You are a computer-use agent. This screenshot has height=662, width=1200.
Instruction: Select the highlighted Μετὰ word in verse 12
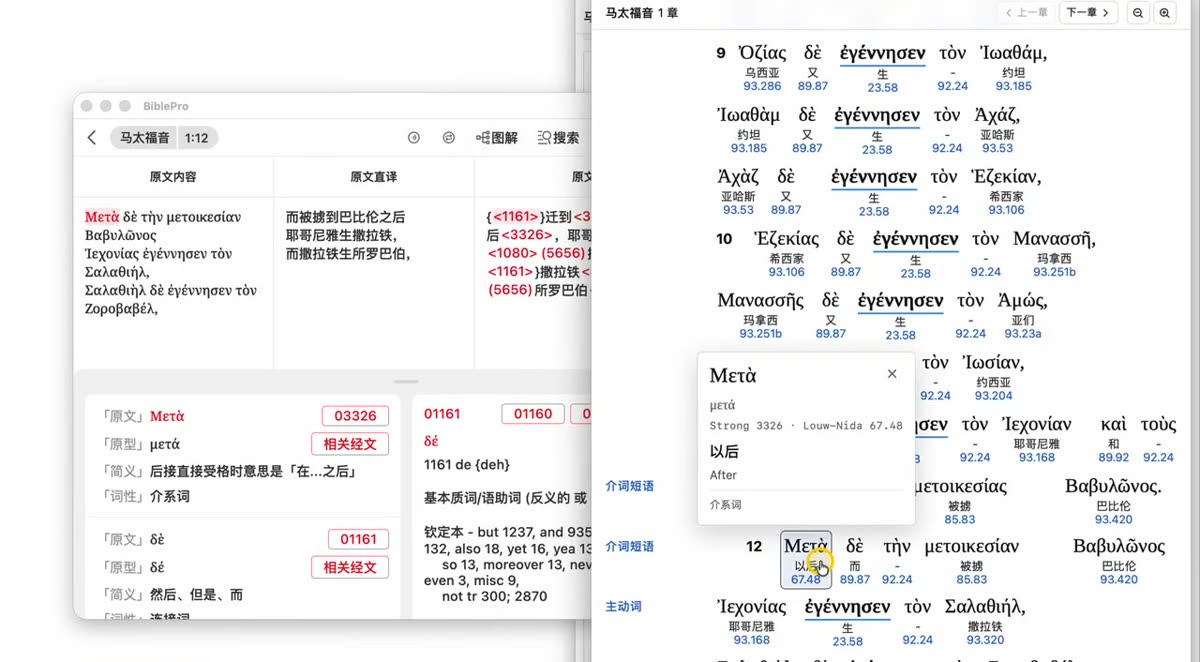click(806, 547)
